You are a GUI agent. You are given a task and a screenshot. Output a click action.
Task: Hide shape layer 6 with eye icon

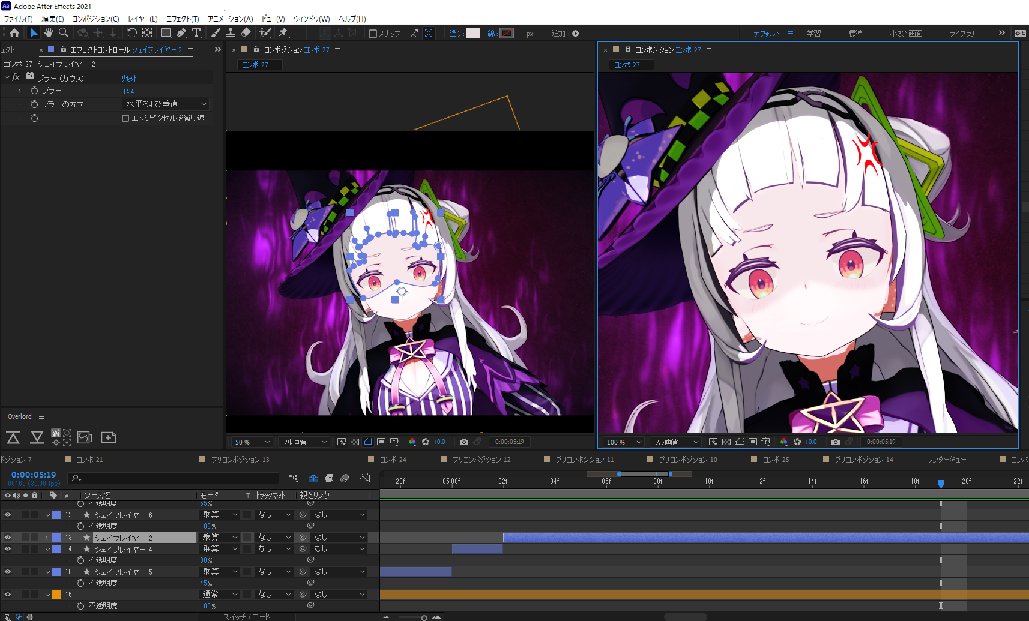8,515
